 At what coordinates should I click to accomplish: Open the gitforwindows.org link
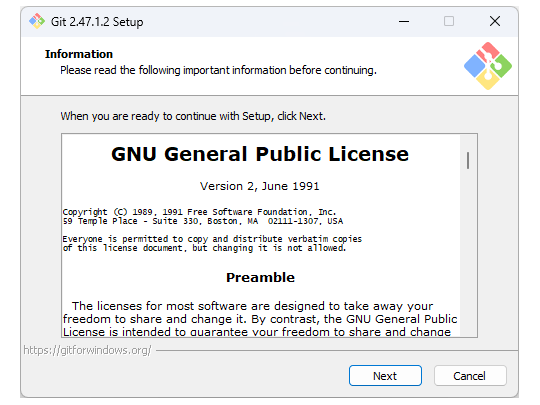(x=87, y=350)
